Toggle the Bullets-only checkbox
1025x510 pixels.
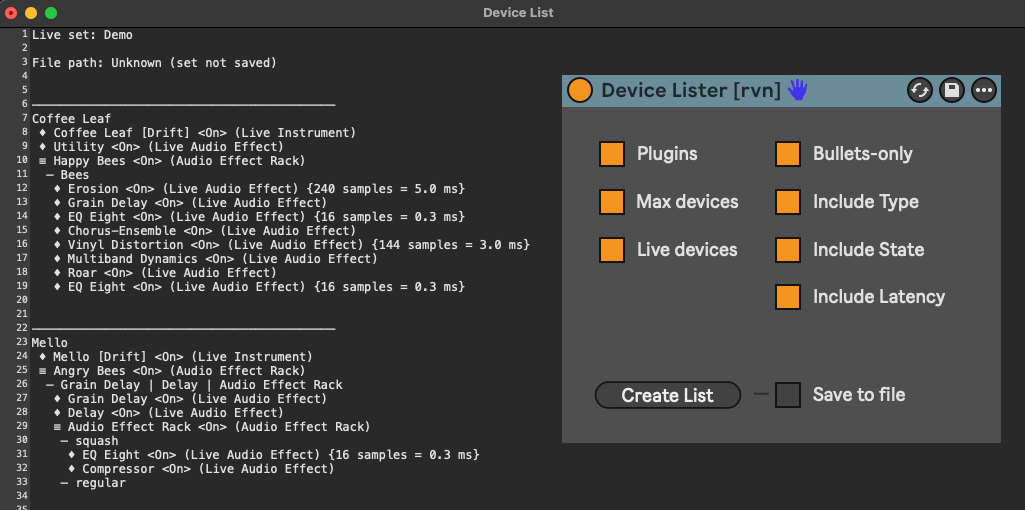pos(788,154)
